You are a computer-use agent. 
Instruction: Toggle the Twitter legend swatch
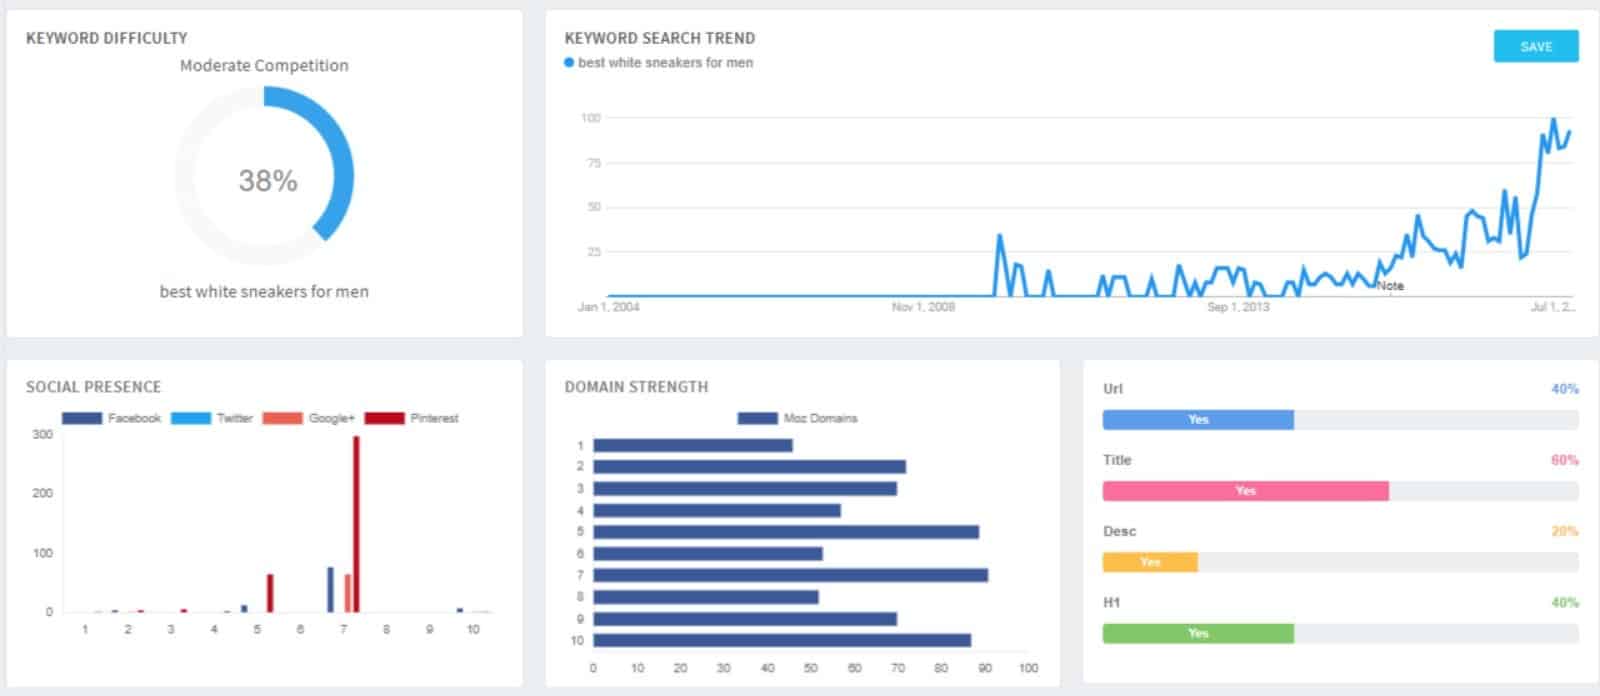click(191, 418)
